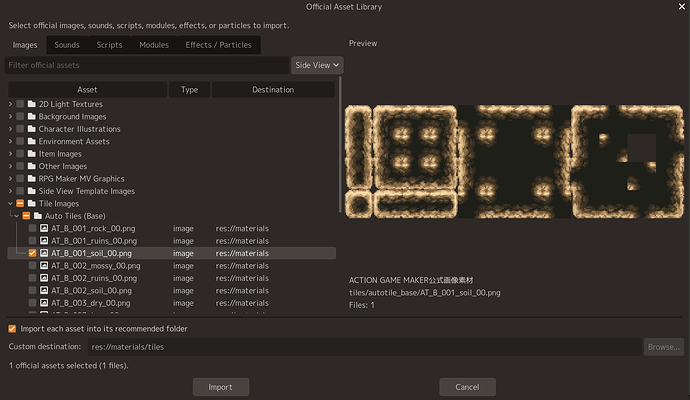The image size is (690, 400).
Task: Click the Character Illustrations folder icon
Action: (31, 129)
